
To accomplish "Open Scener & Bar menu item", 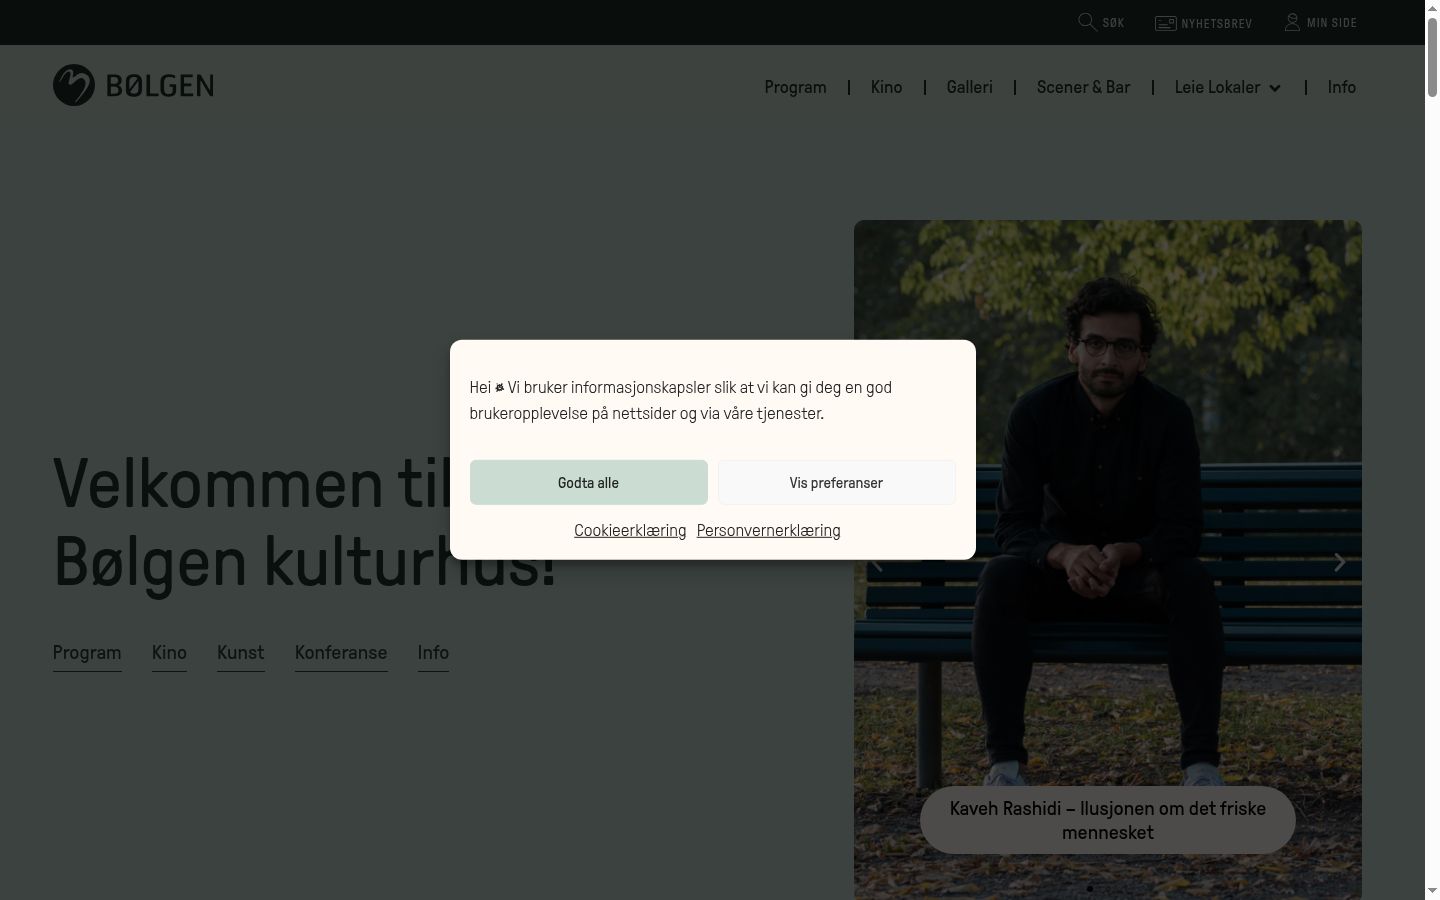I will point(1083,87).
